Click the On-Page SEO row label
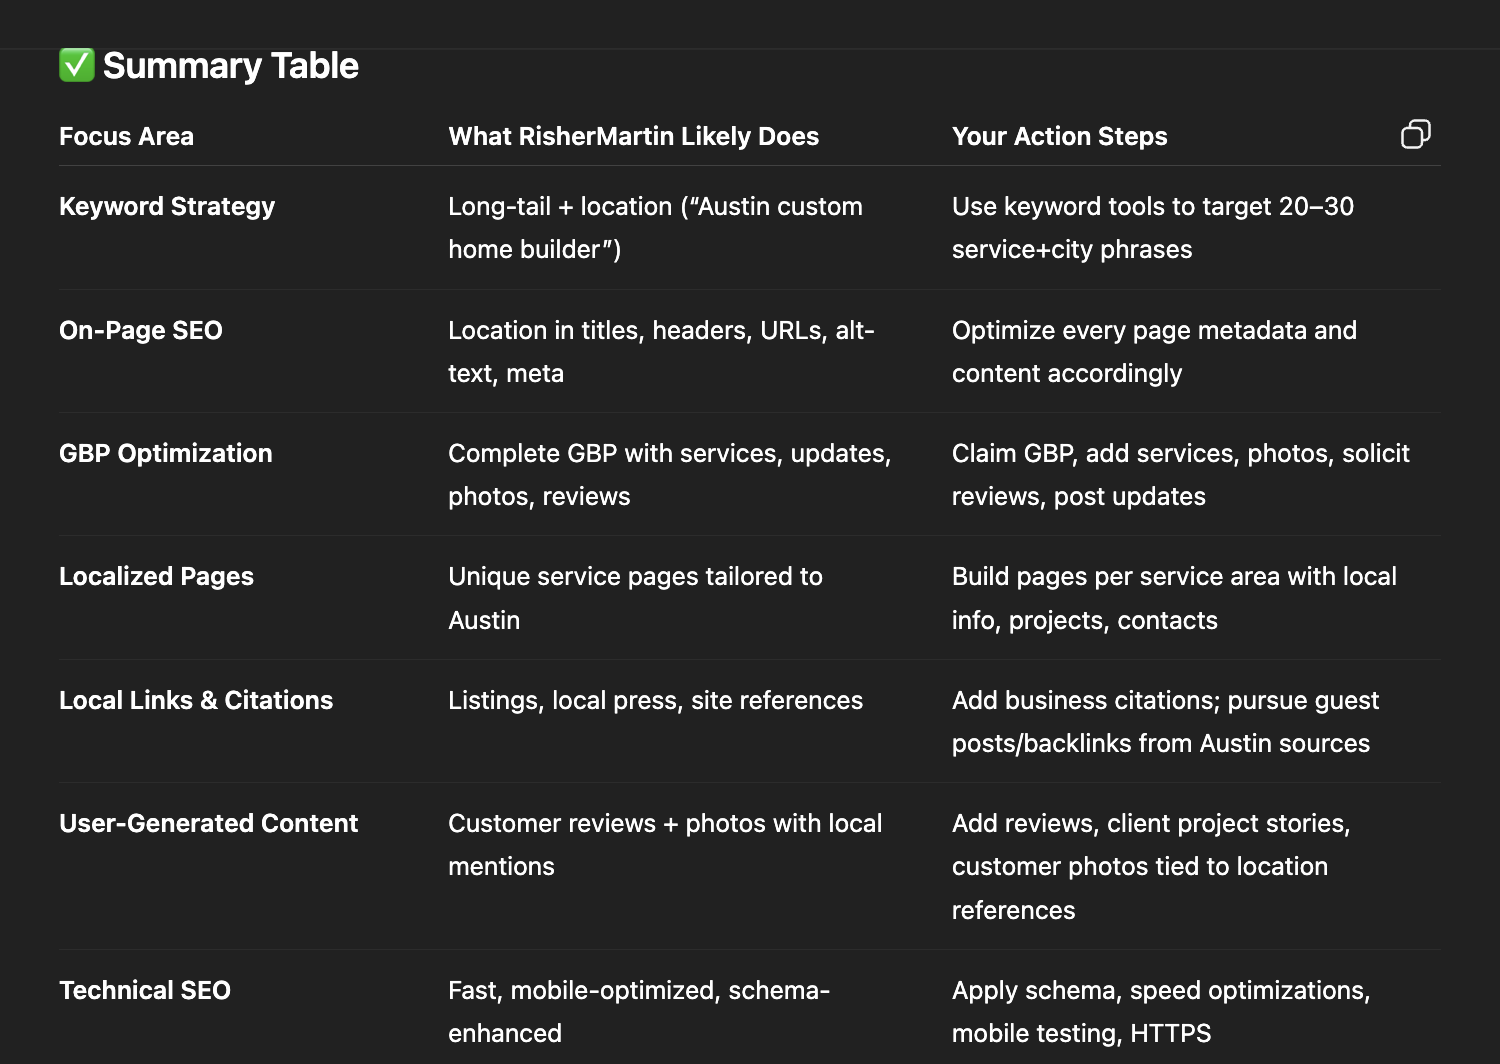The image size is (1500, 1064). (x=141, y=330)
